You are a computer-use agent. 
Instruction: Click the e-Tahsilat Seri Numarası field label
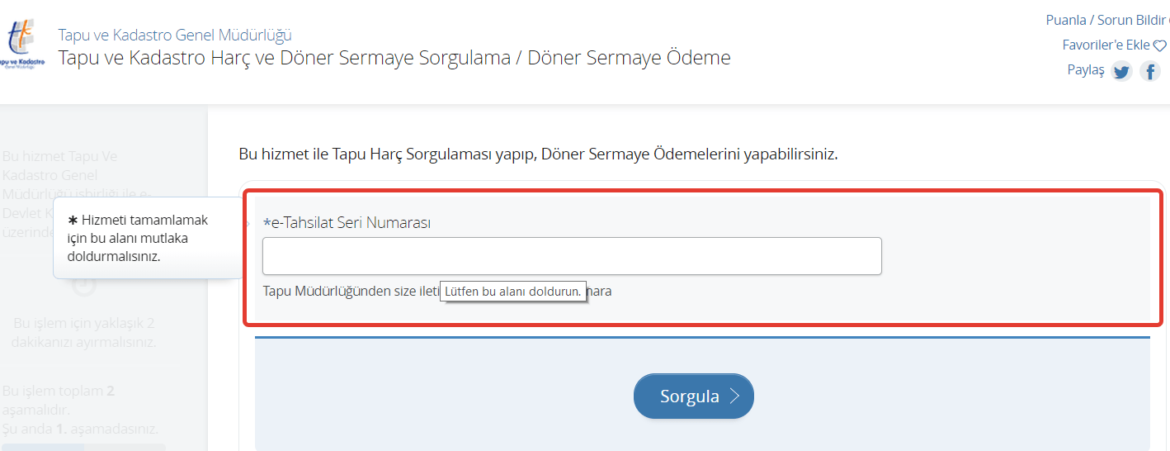coord(350,222)
